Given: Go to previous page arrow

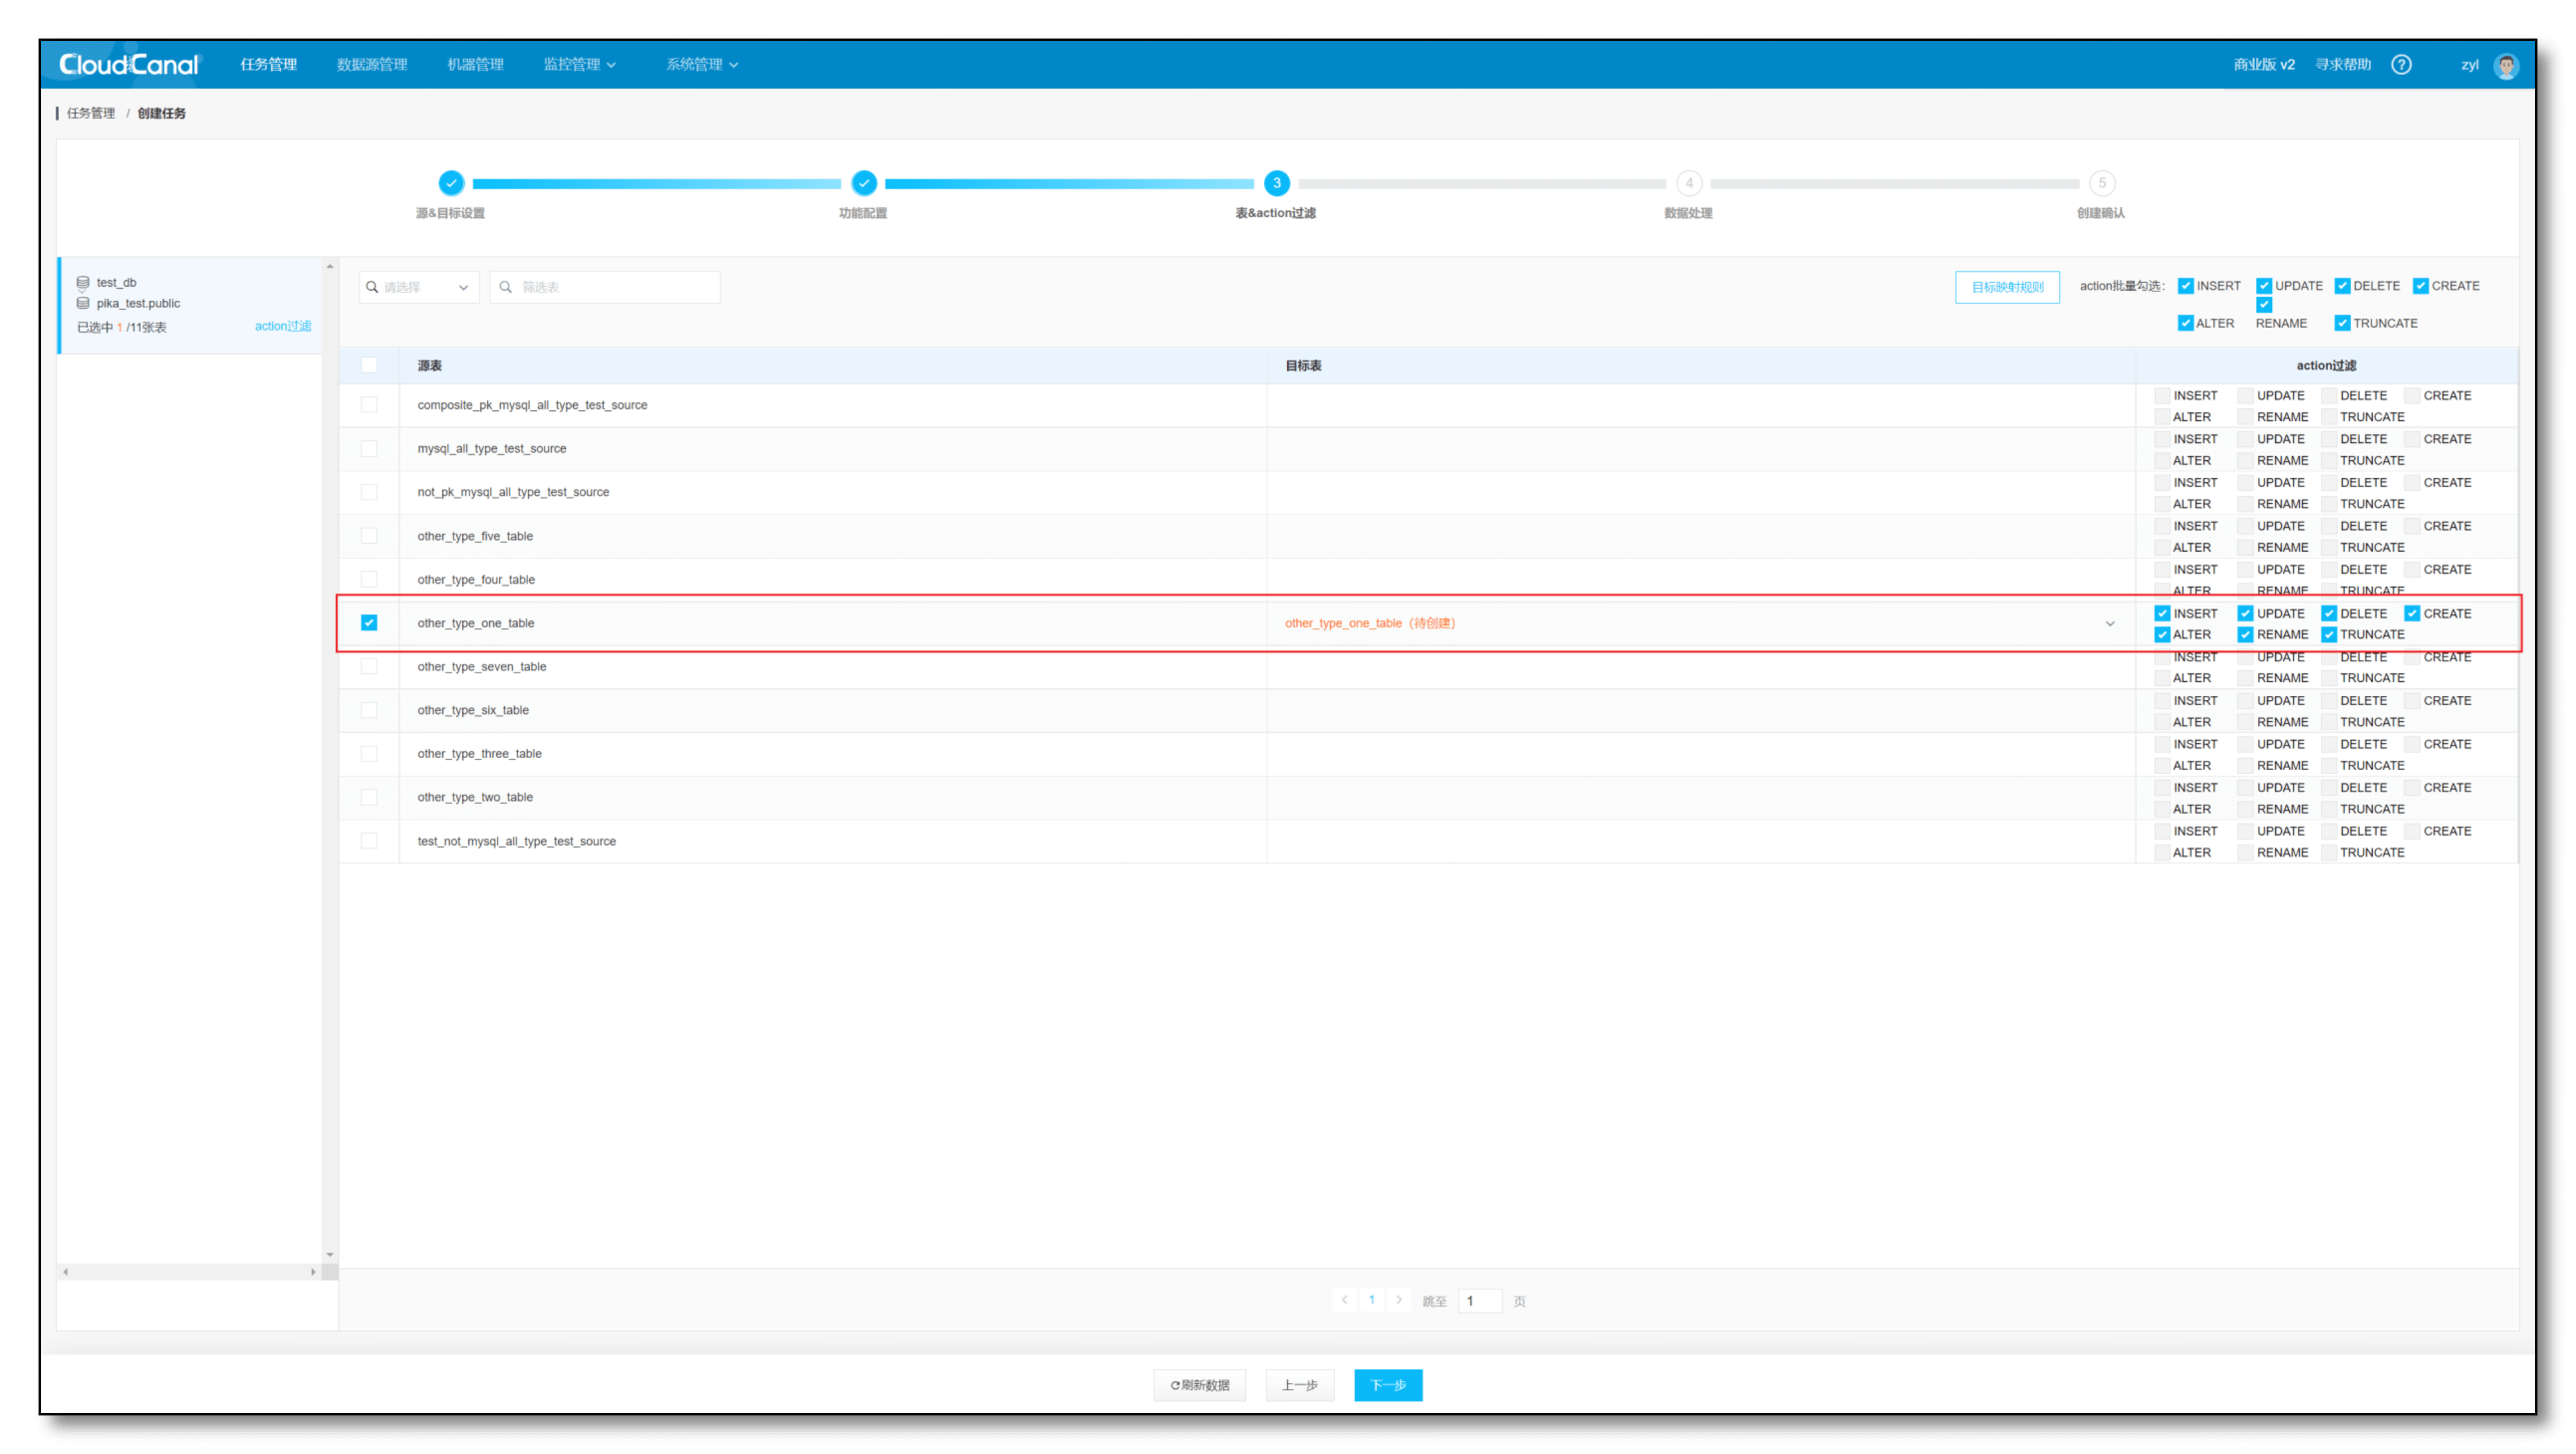Looking at the screenshot, I should coord(1344,1300).
